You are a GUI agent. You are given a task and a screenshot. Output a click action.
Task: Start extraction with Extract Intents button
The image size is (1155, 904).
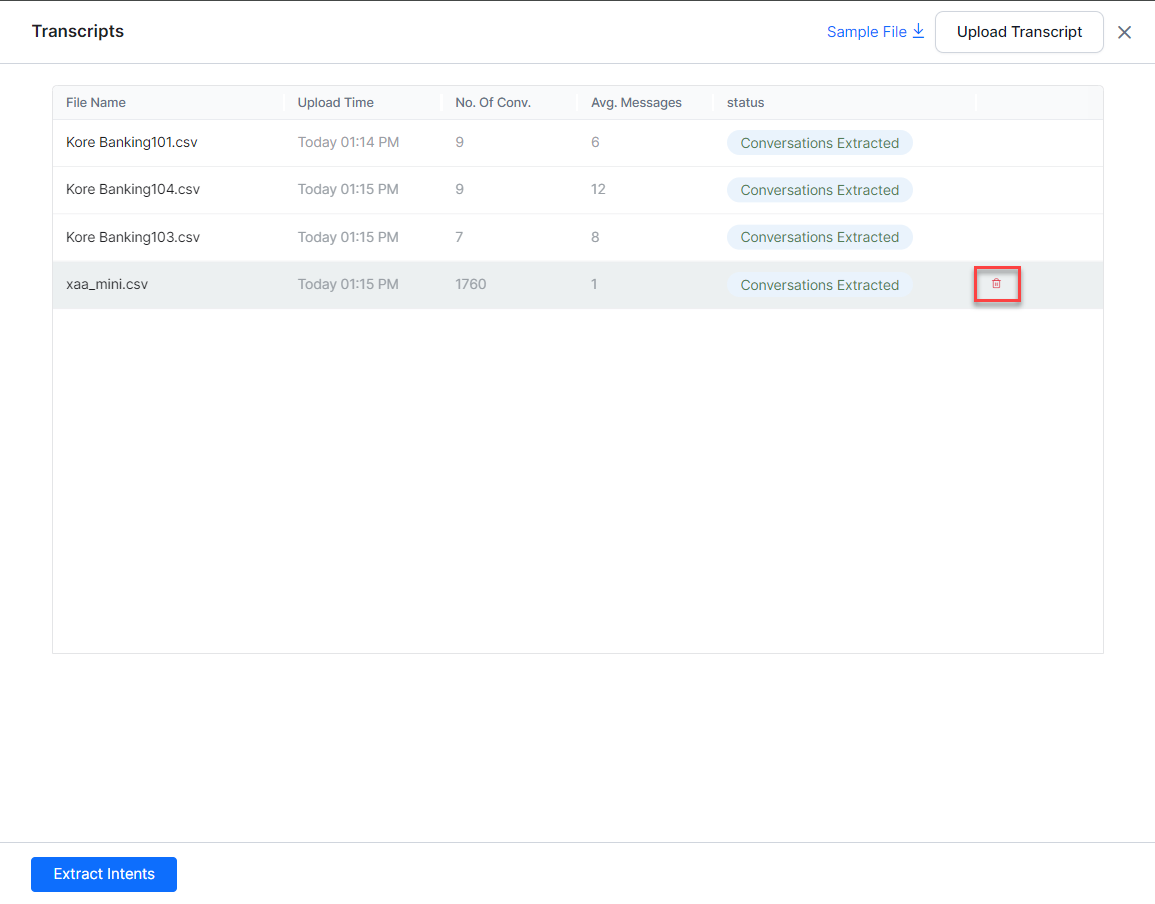click(x=104, y=874)
